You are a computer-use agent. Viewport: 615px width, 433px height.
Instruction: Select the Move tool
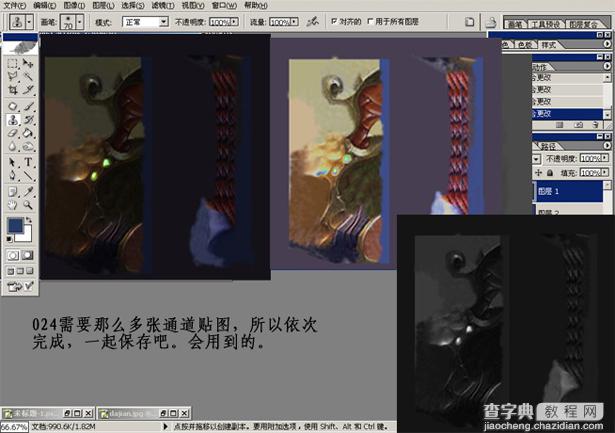[27, 63]
